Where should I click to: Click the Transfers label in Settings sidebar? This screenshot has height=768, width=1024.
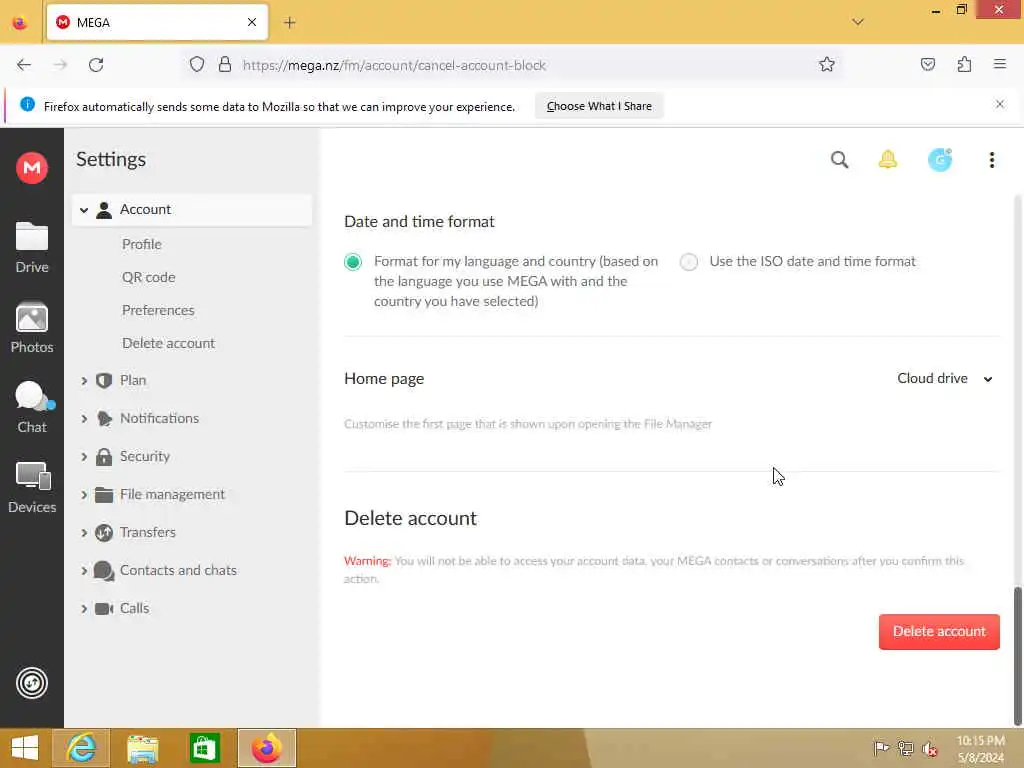tap(148, 532)
